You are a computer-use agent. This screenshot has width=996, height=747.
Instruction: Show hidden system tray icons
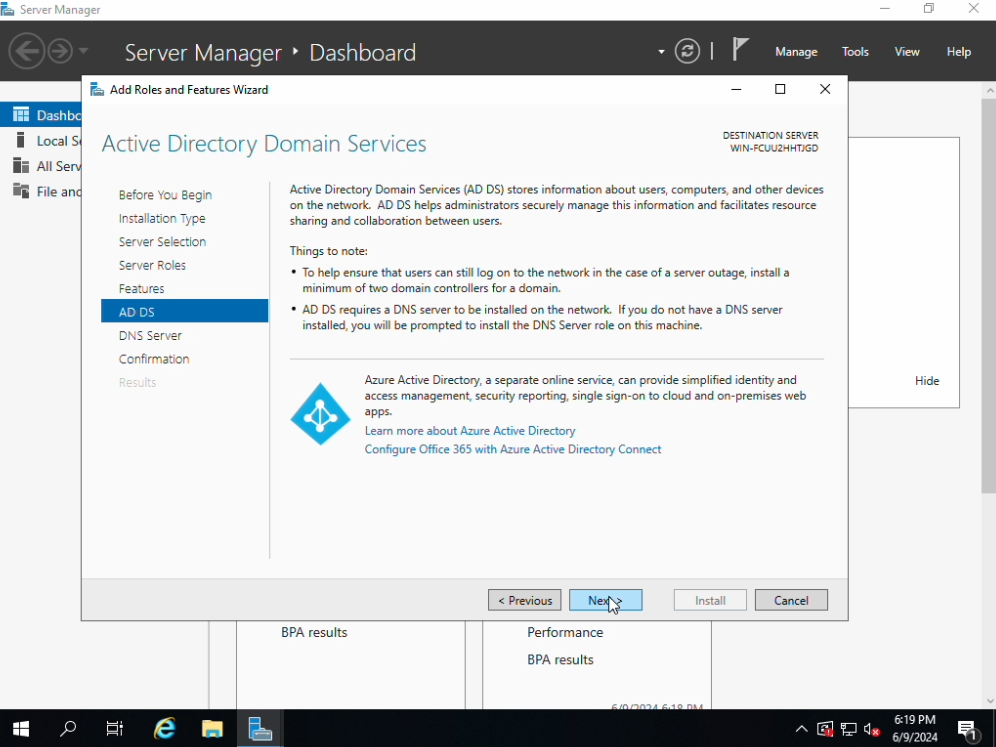[801, 729]
